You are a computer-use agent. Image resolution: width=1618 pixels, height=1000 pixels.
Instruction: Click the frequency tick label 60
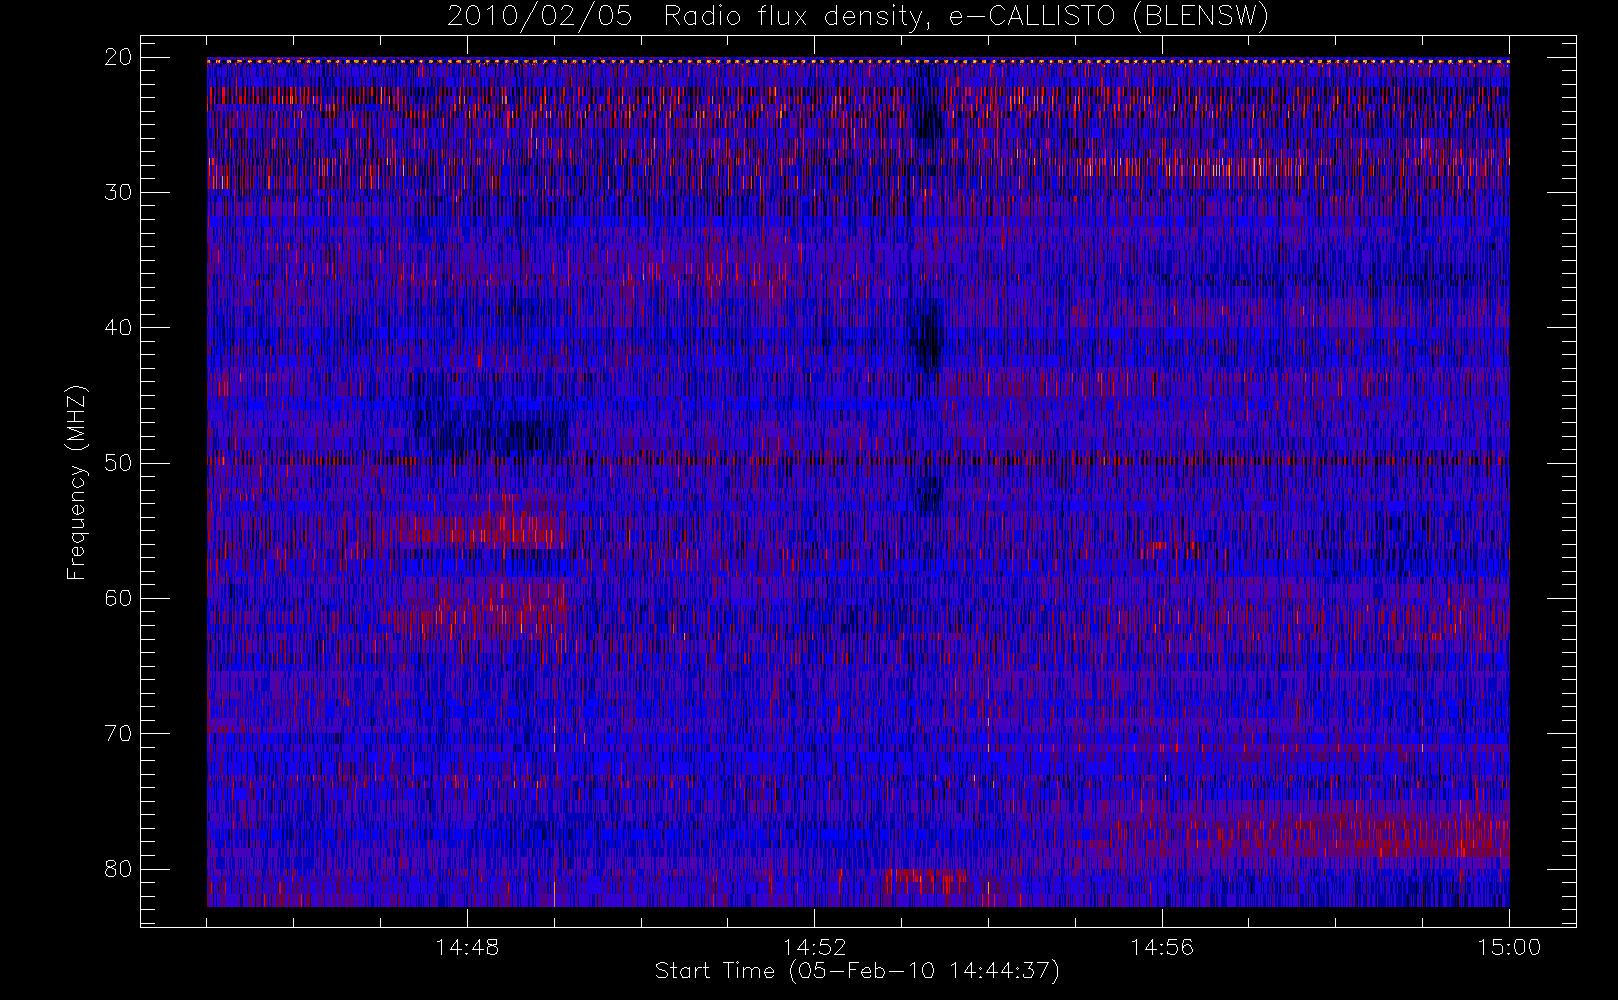118,598
